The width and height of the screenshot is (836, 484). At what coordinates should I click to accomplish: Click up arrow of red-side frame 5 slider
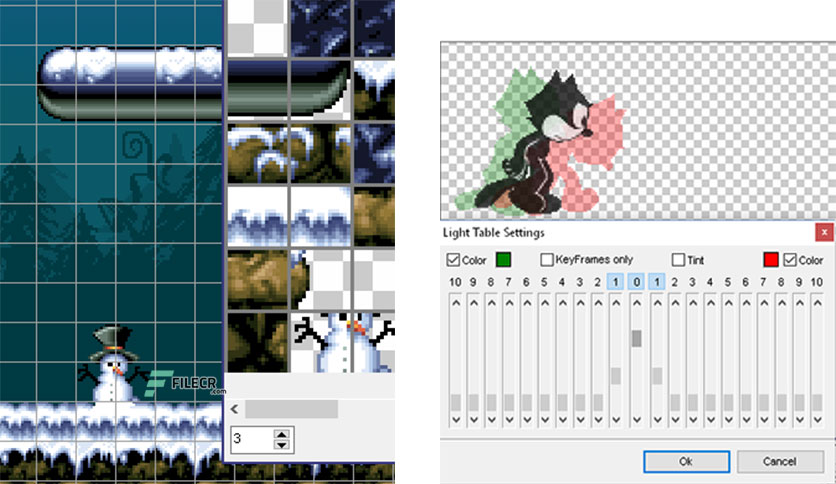tap(728, 303)
